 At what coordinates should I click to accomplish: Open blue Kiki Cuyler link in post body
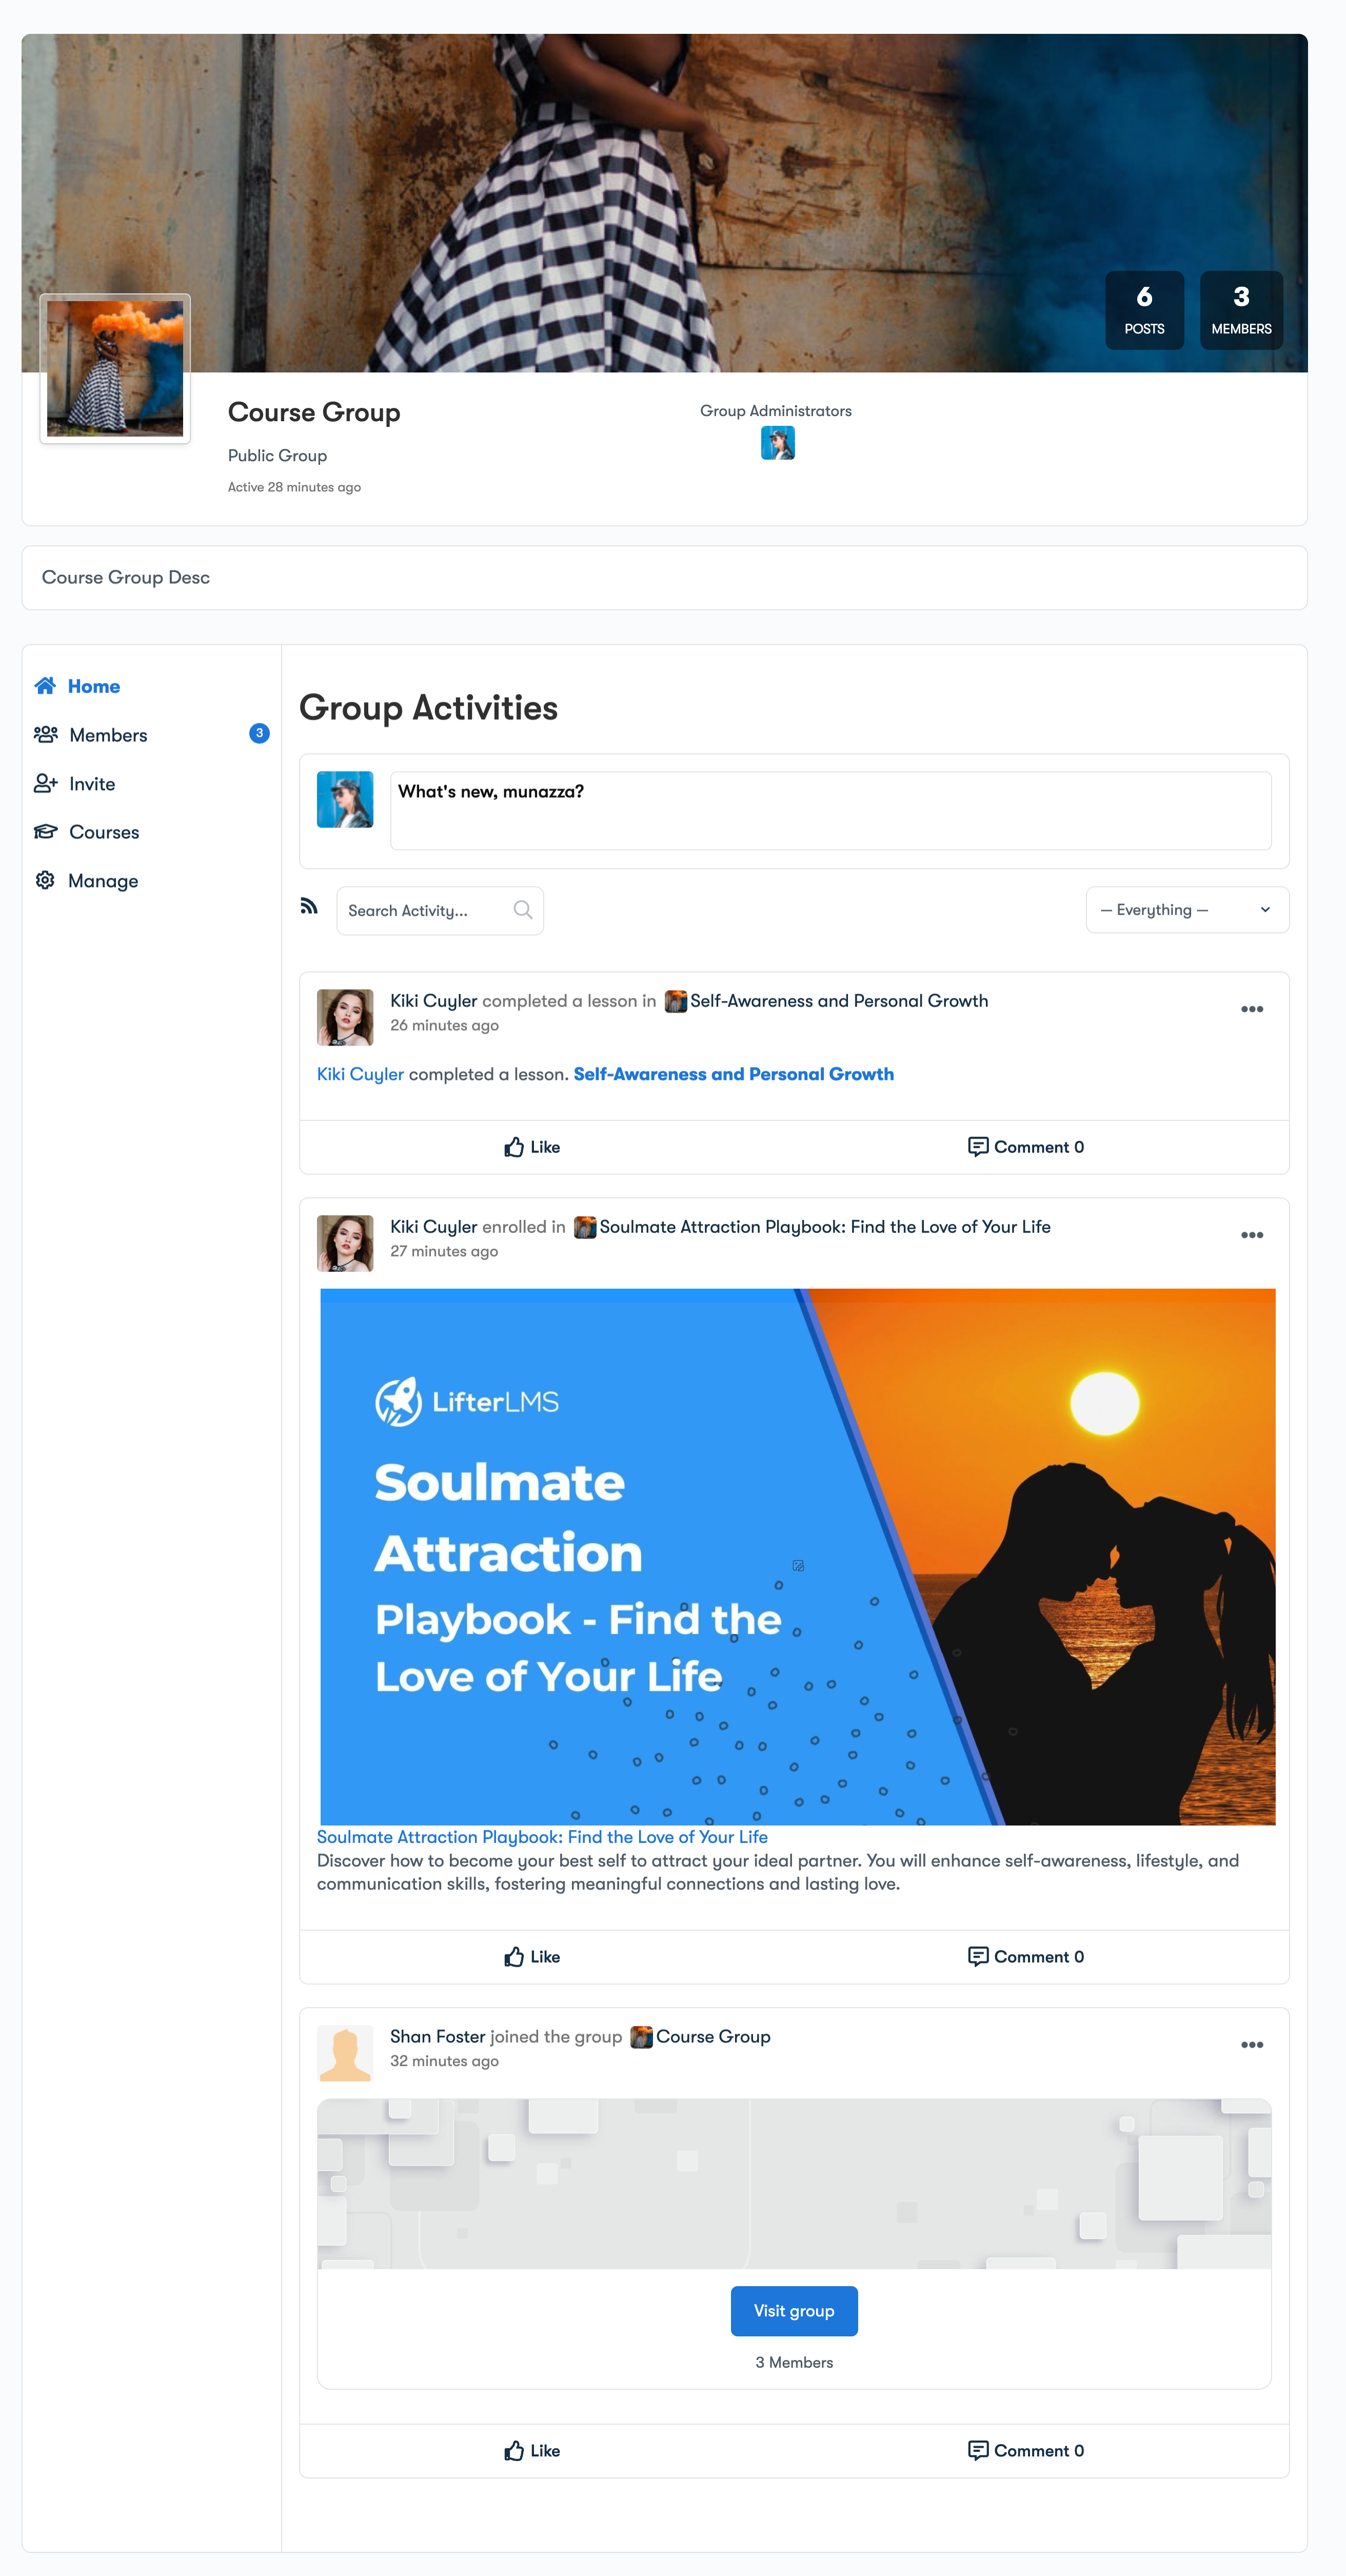tap(360, 1074)
